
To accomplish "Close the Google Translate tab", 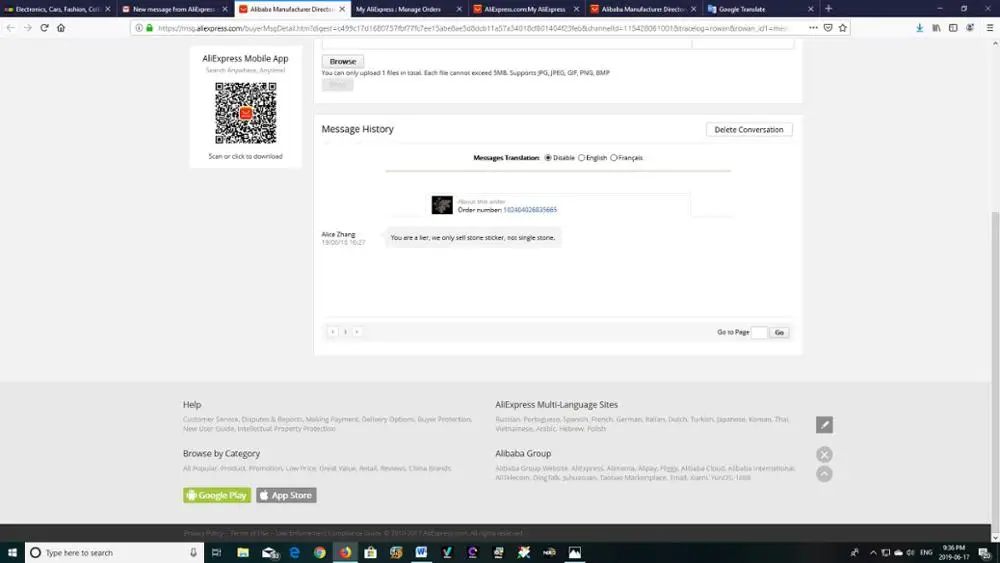I will coord(811,9).
